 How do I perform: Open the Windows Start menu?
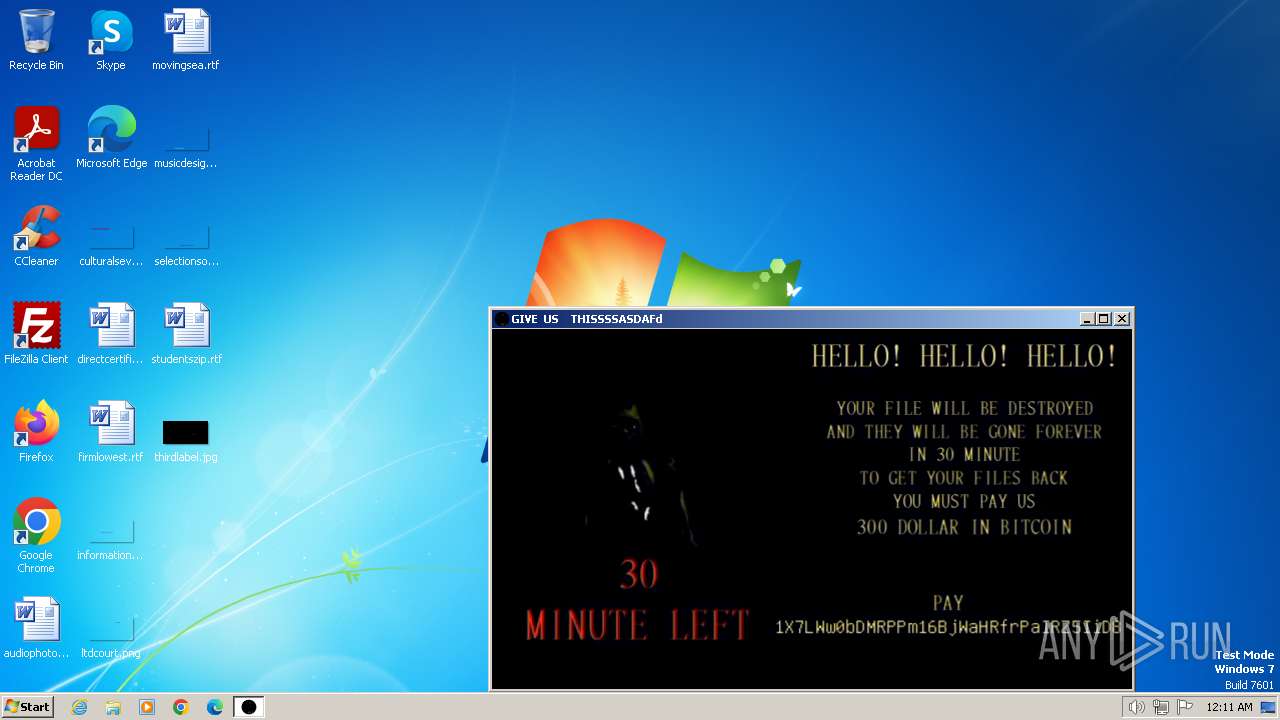(x=28, y=707)
